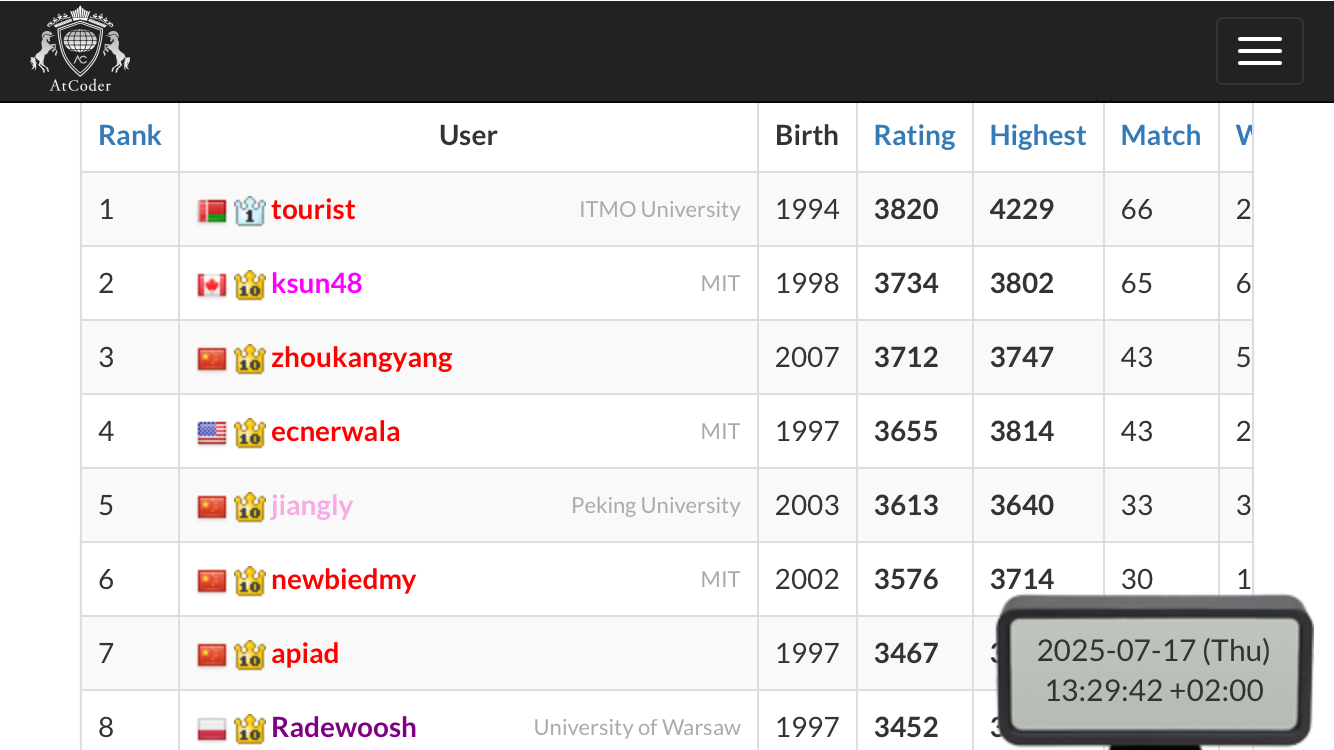Image resolution: width=1334 pixels, height=750 pixels.
Task: Click Peking University affiliation text
Action: coord(656,506)
